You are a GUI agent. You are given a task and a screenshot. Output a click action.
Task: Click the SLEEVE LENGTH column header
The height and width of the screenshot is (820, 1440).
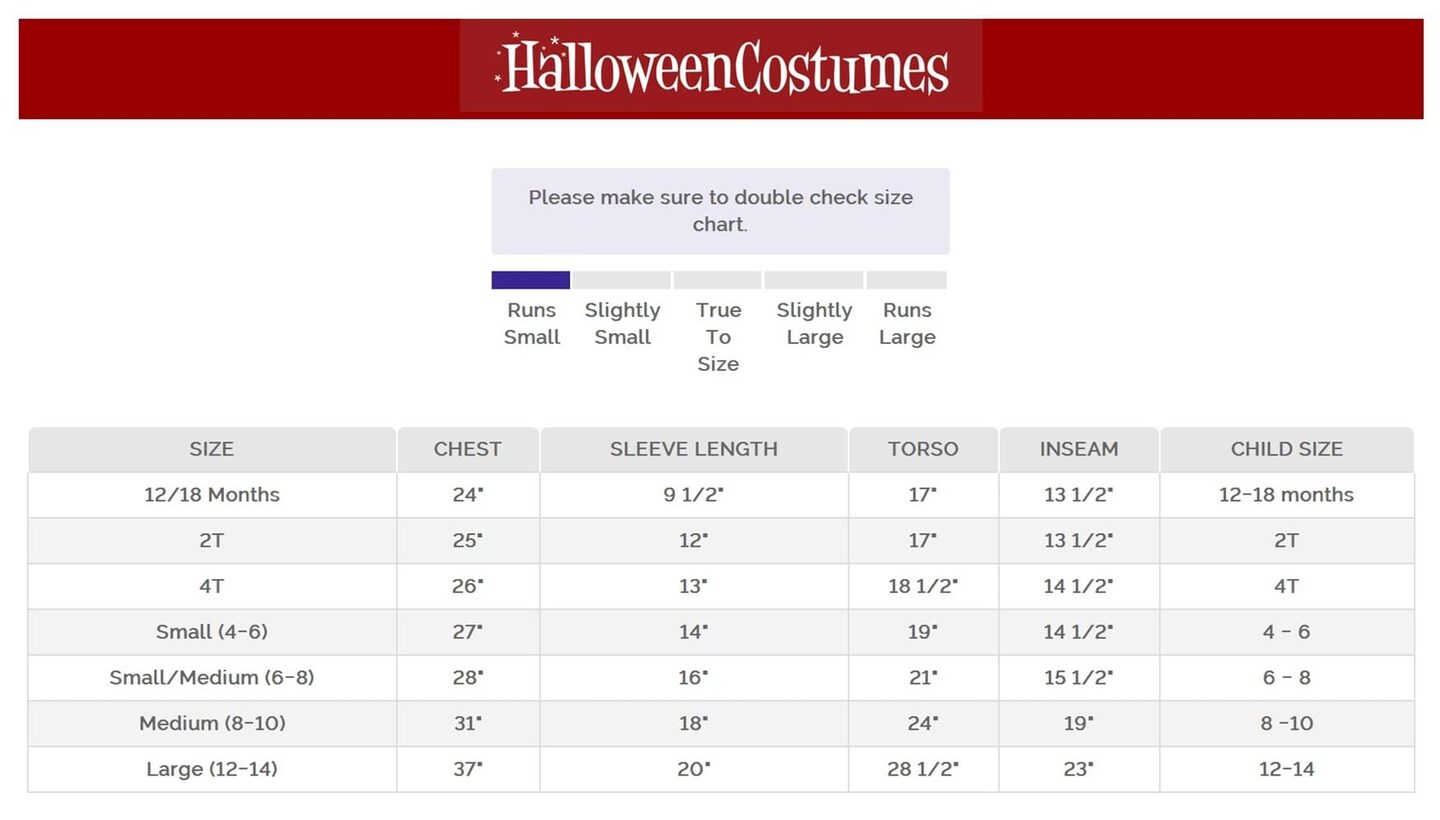[x=693, y=449]
